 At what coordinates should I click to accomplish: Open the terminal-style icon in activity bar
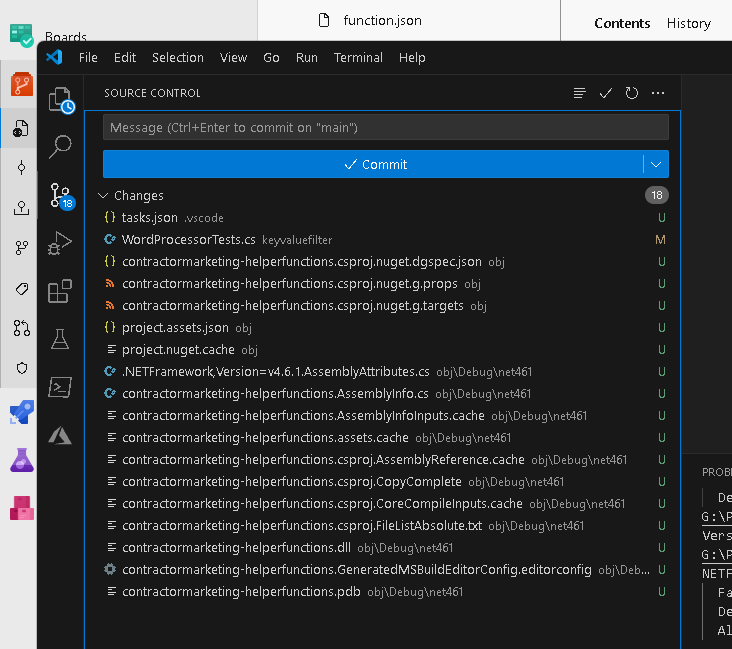tap(60, 387)
